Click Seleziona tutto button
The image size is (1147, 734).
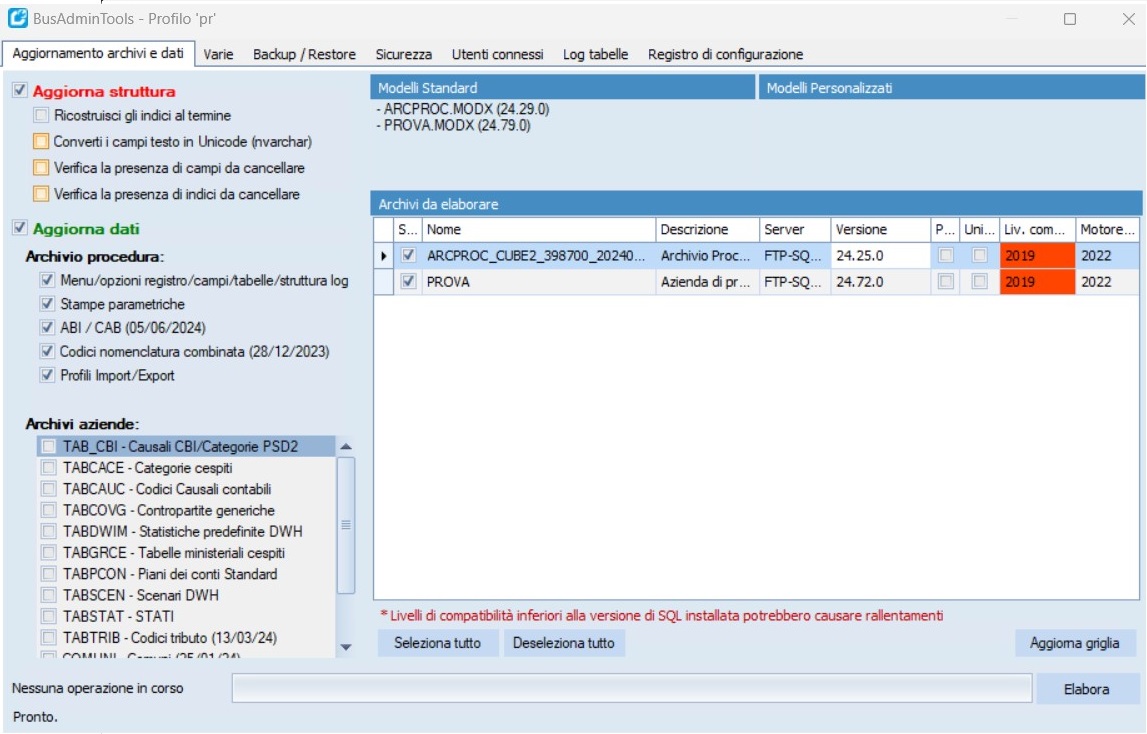[x=437, y=643]
